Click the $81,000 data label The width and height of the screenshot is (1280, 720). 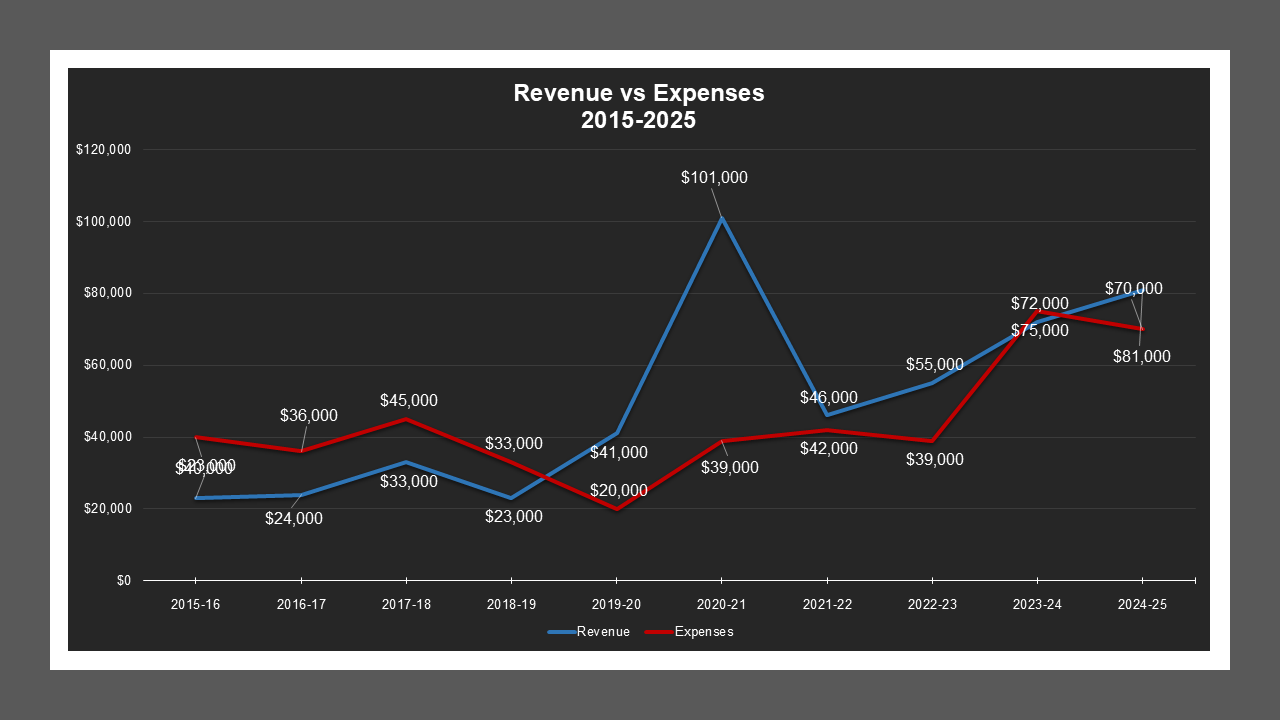(x=1141, y=356)
